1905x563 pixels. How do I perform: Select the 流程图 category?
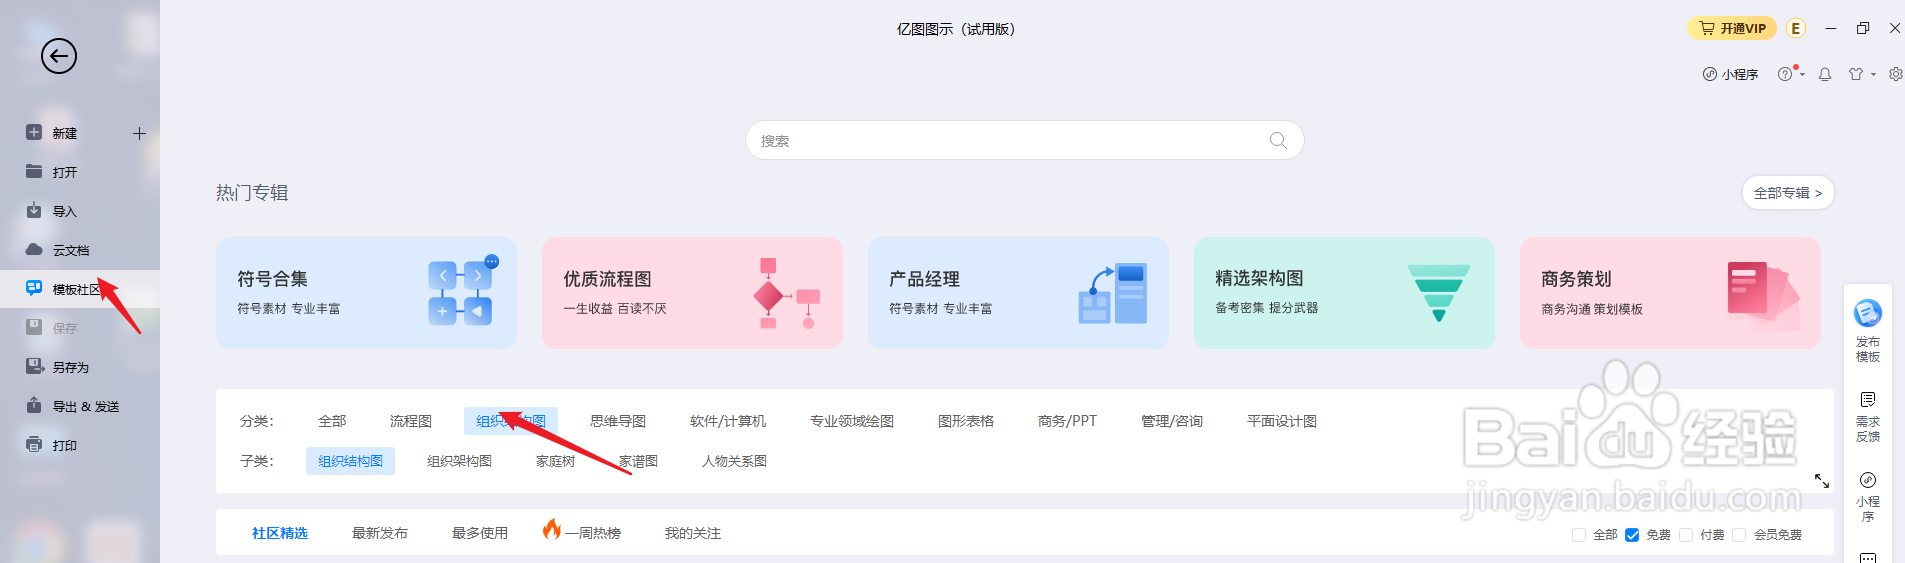click(x=411, y=421)
